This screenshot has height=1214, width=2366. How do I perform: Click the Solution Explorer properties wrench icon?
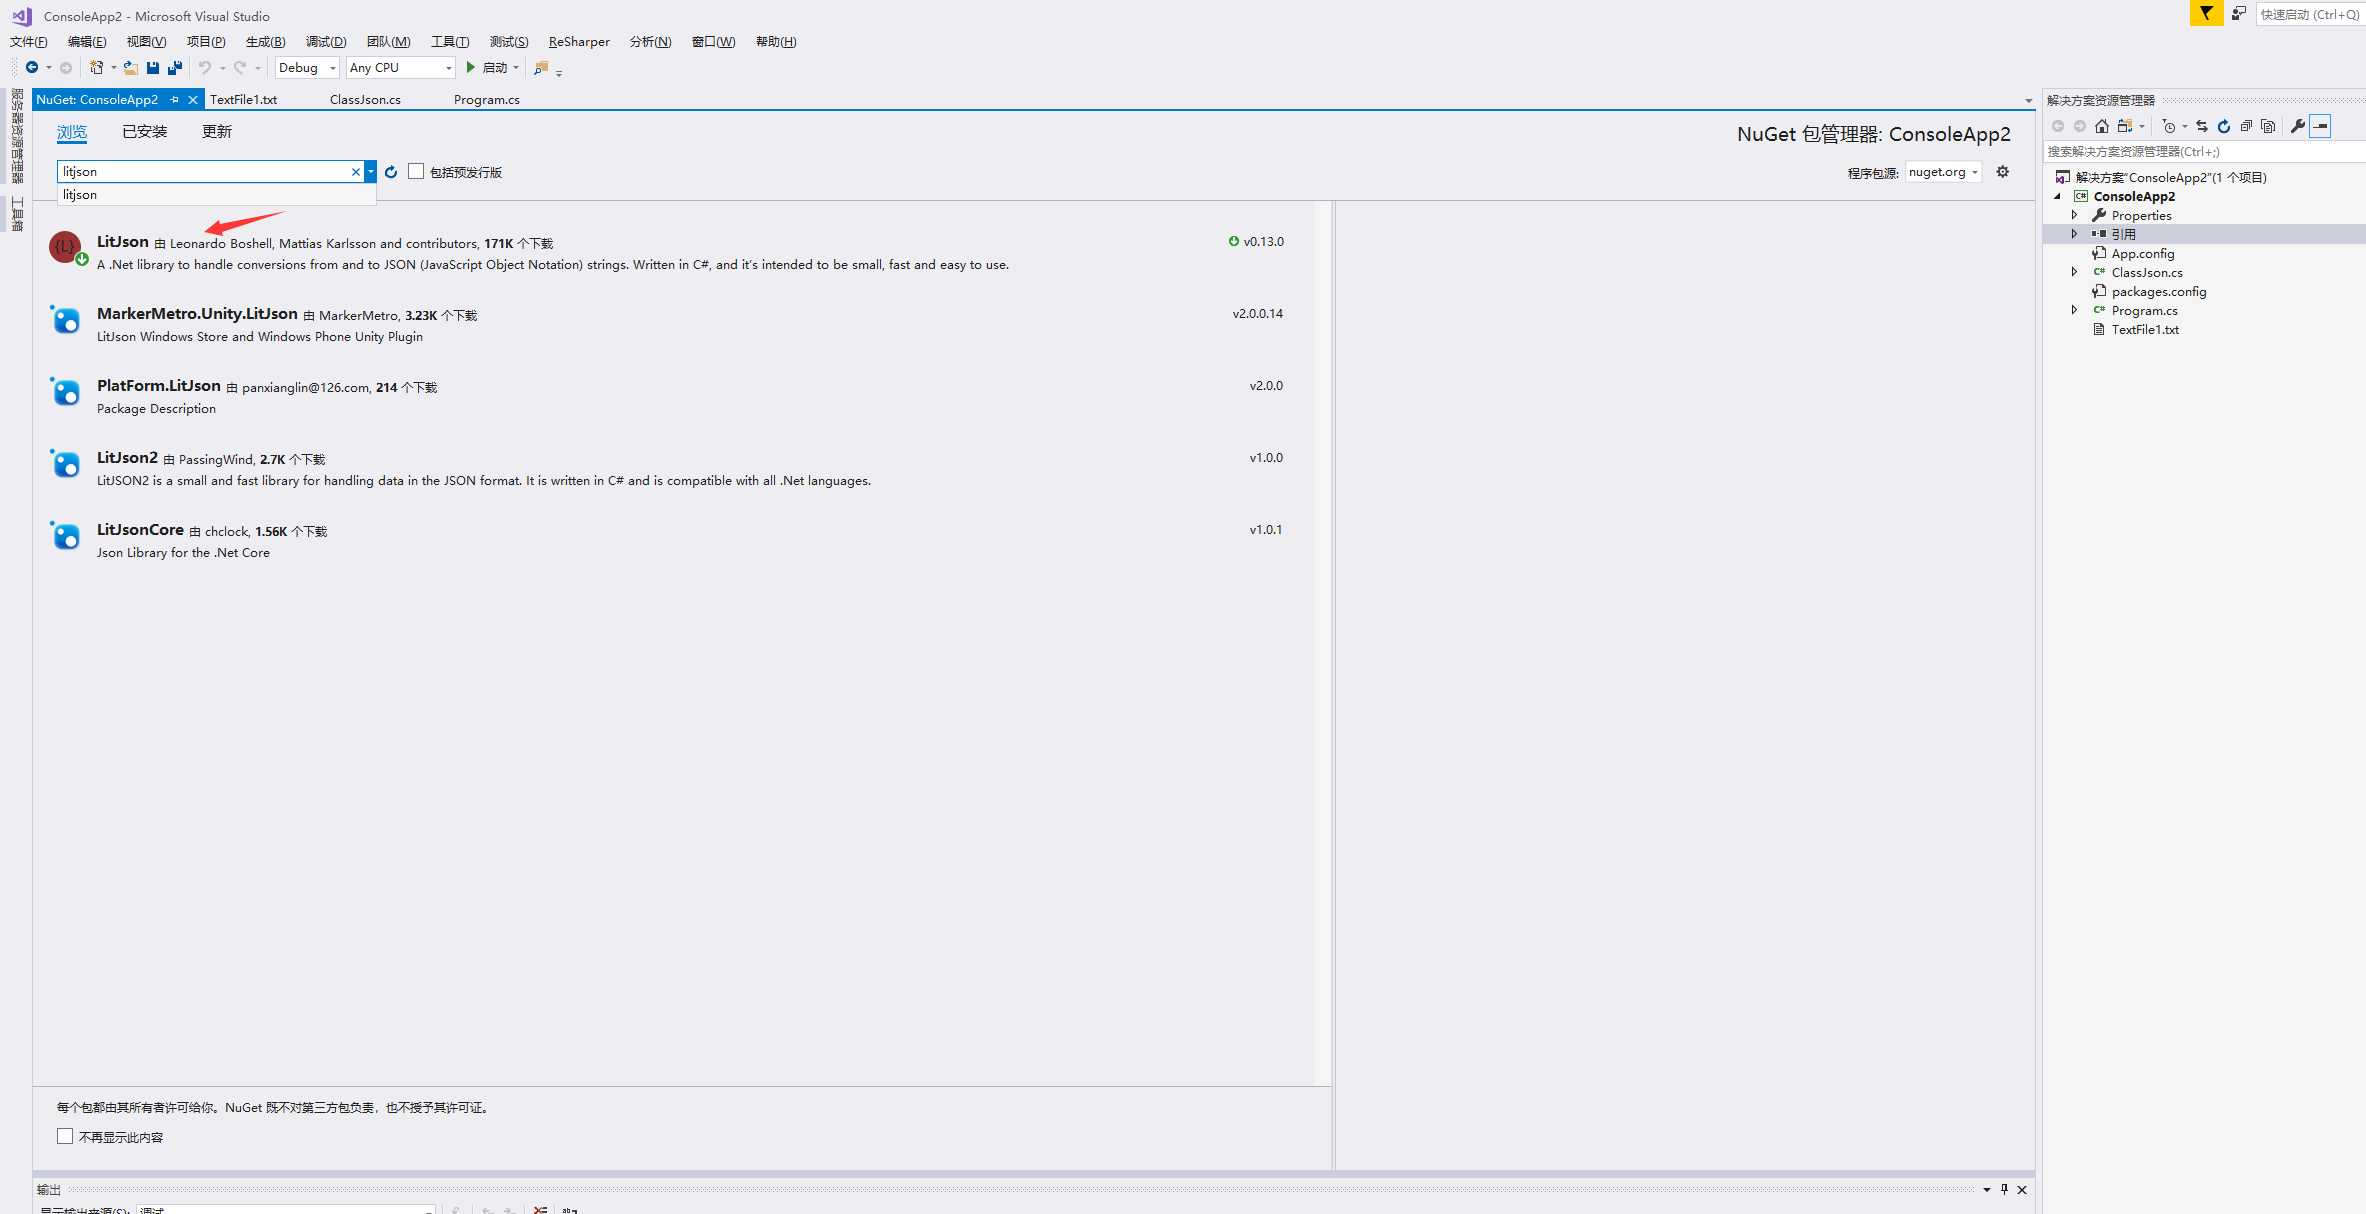(x=2298, y=126)
